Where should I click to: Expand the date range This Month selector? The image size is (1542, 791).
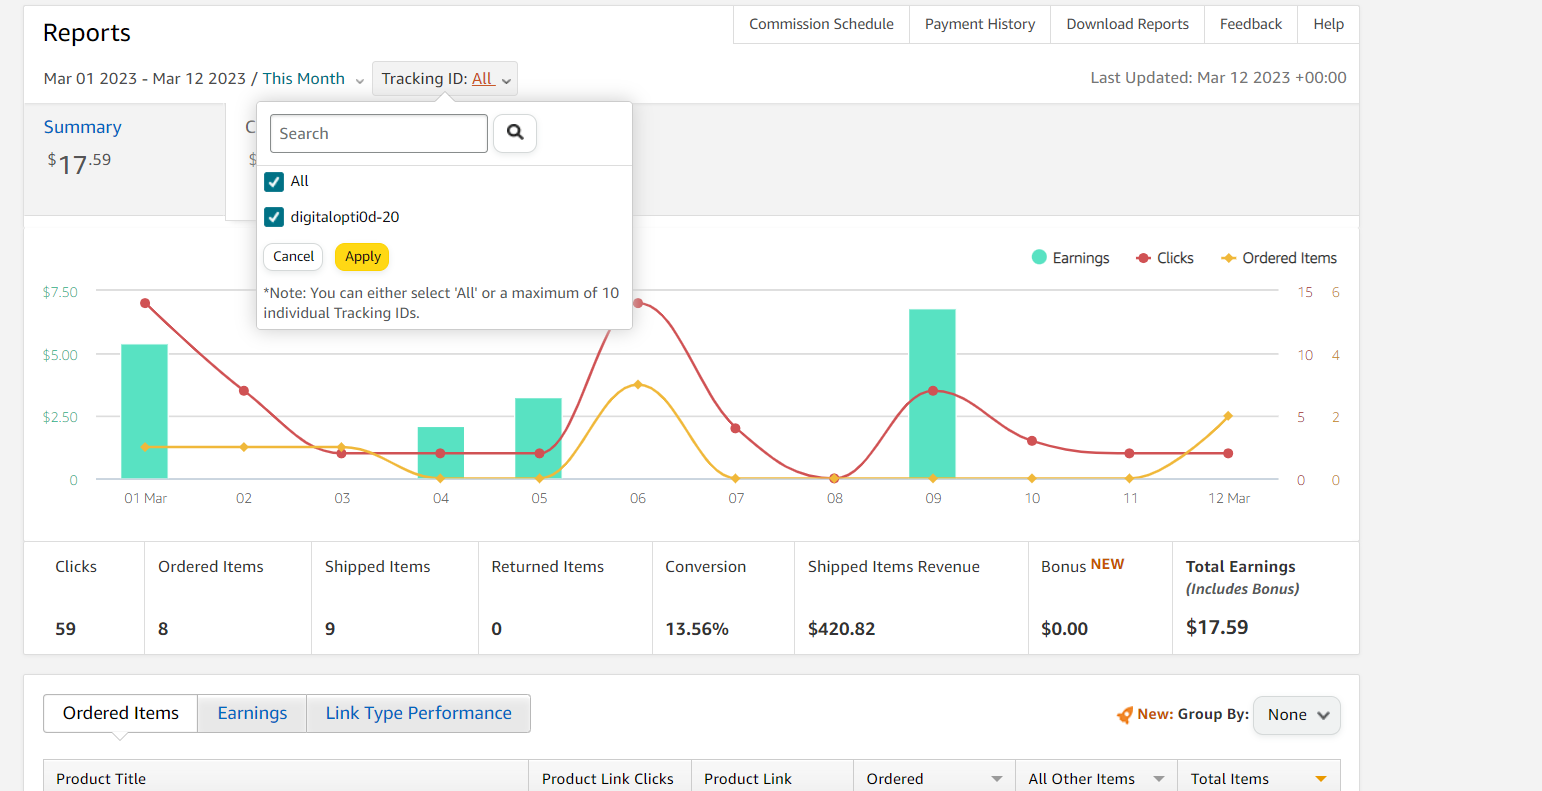point(313,79)
